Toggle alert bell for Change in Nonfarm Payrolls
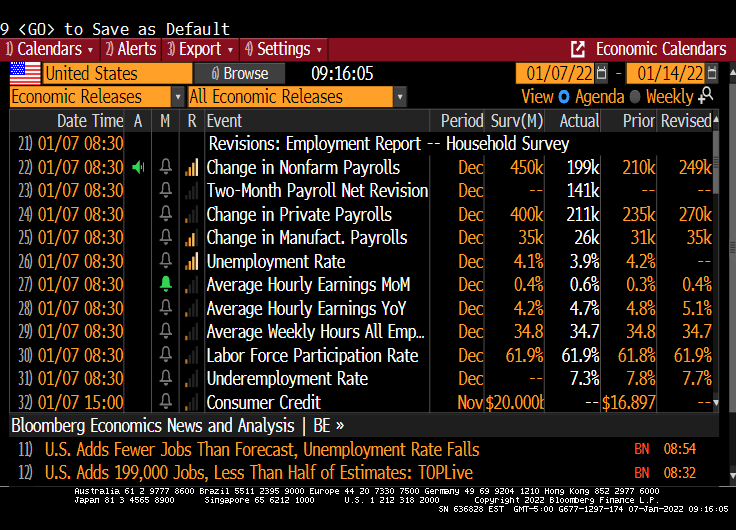736x530 pixels. (166, 168)
